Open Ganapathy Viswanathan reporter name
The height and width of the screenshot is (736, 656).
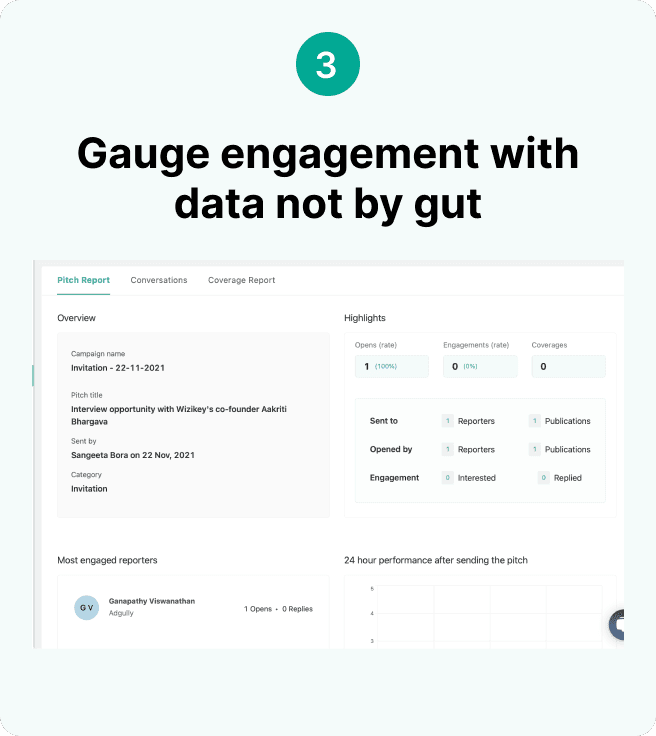click(152, 601)
